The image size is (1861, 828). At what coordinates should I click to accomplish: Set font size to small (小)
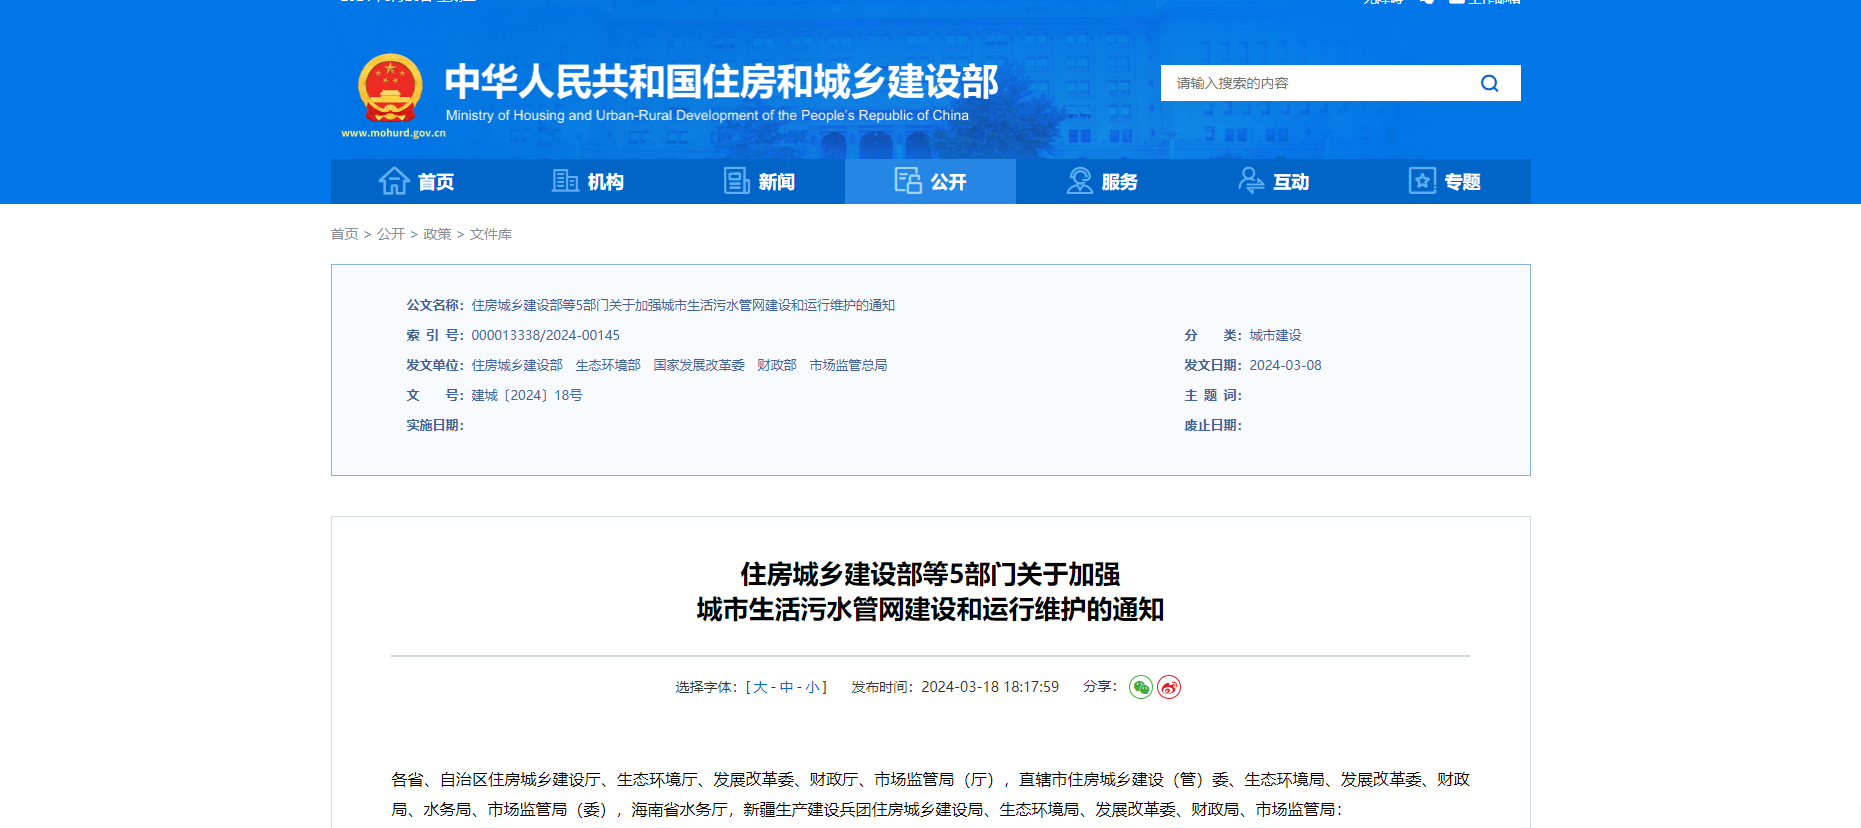point(812,687)
